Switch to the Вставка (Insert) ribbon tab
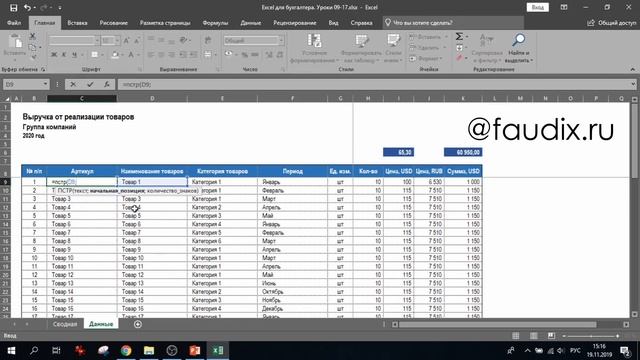 click(77, 23)
